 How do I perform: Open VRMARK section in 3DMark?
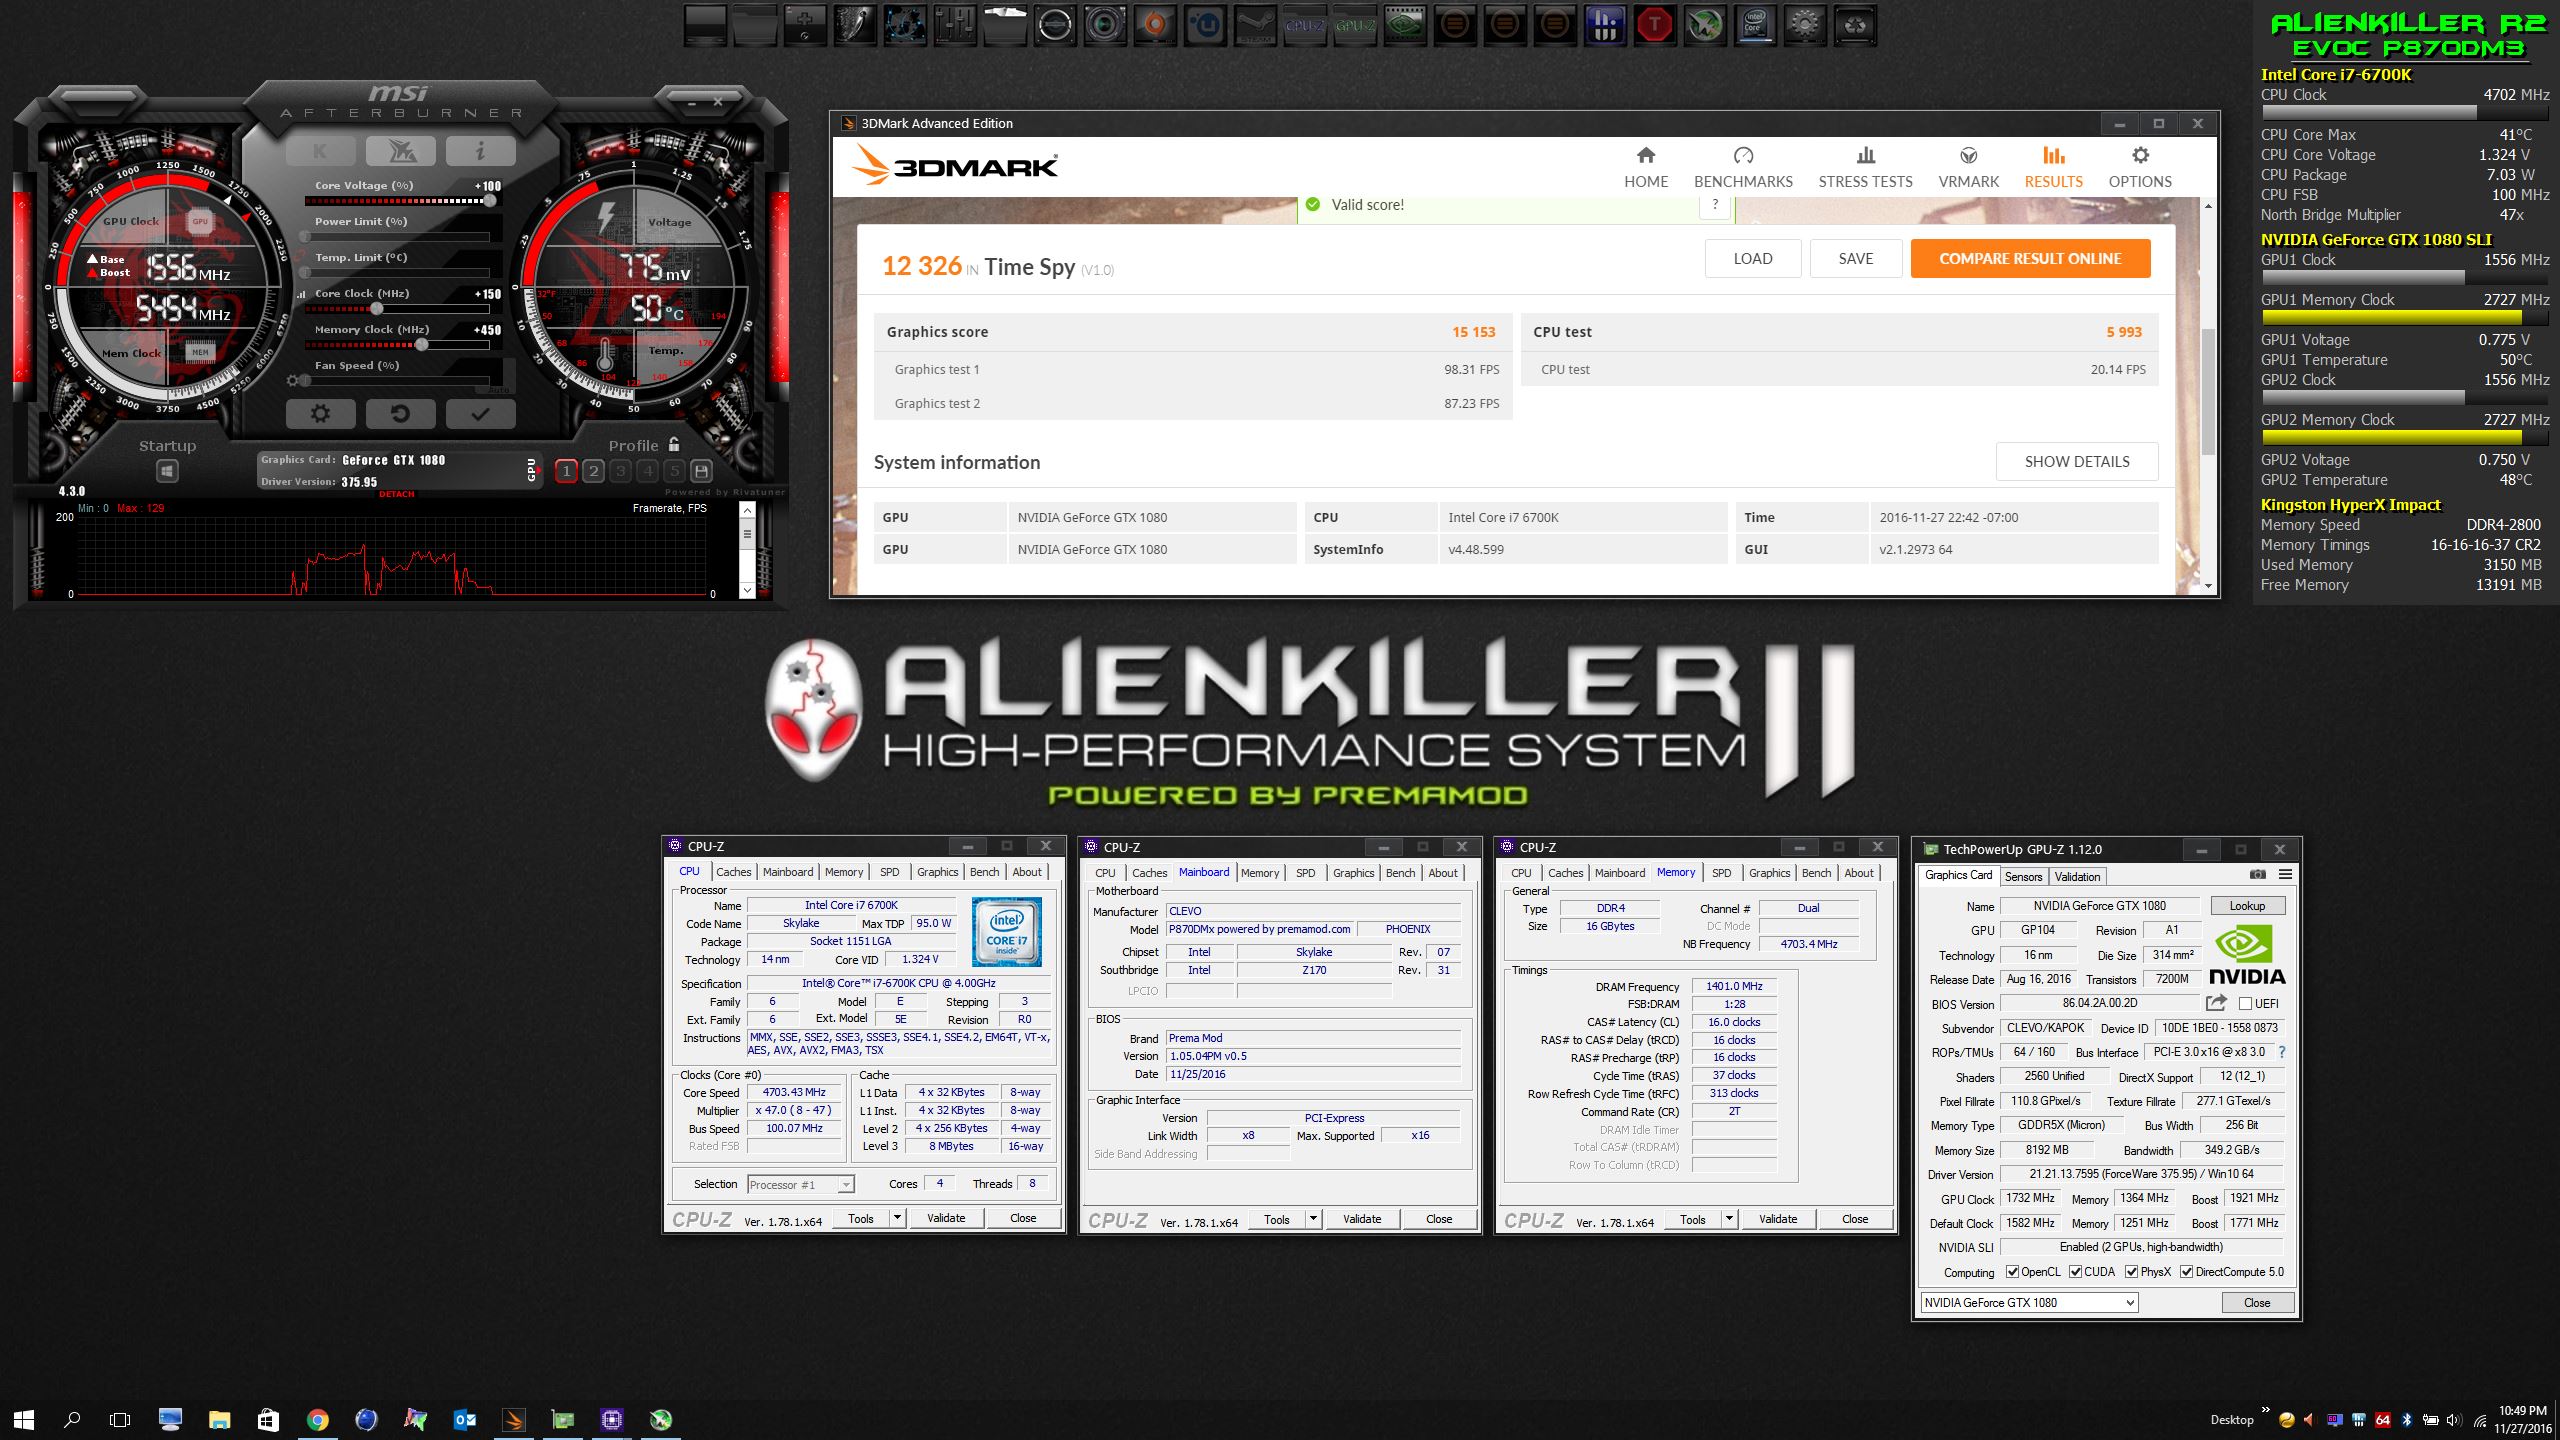1968,167
